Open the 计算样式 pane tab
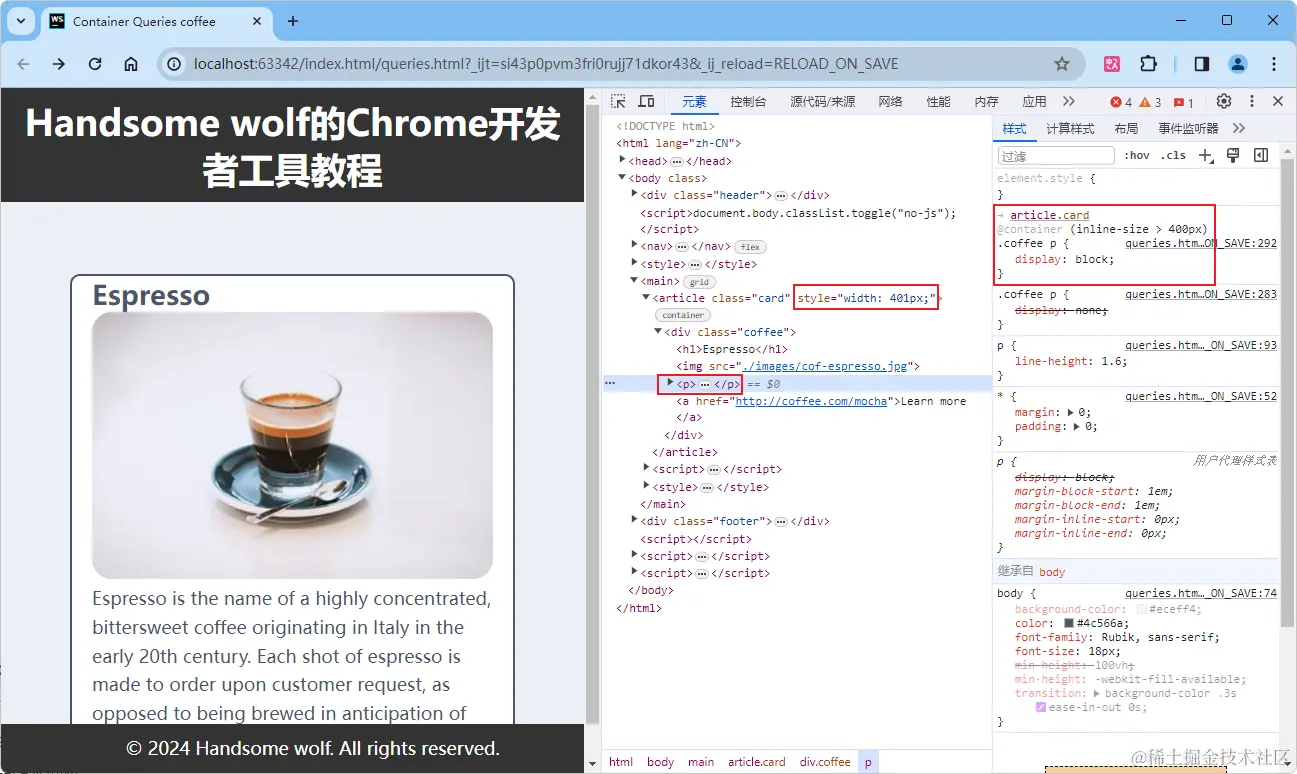Screen dimensions: 1297x774 [x=1070, y=128]
